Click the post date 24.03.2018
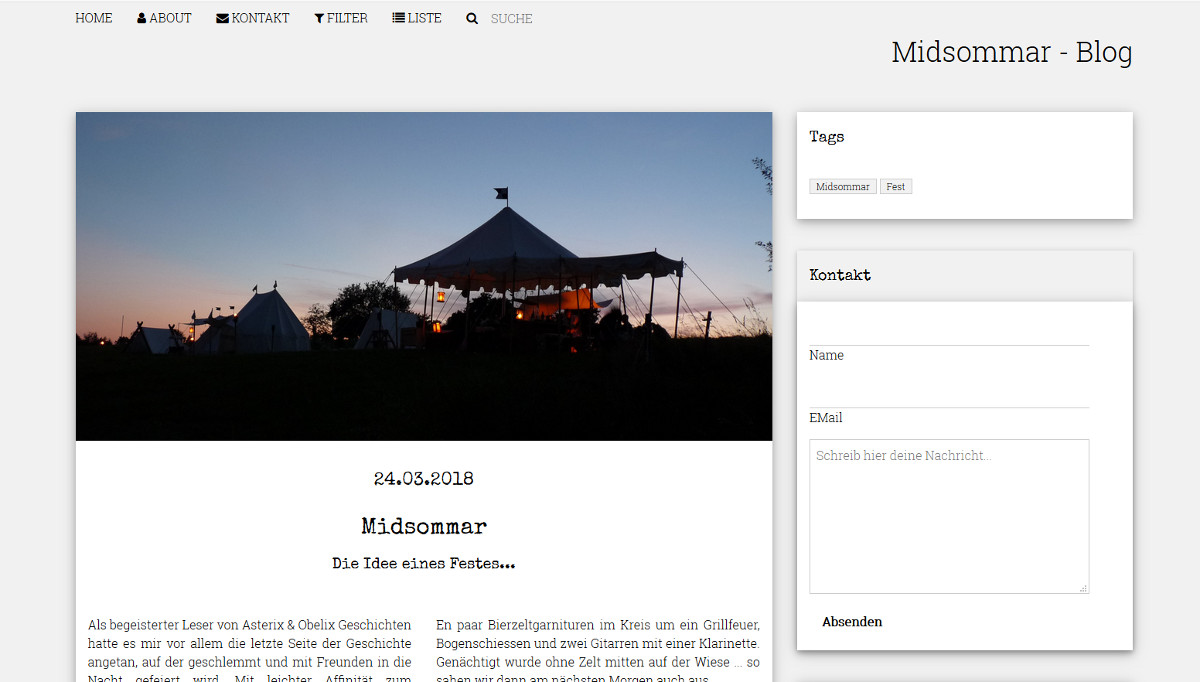The image size is (1200, 682). [424, 479]
